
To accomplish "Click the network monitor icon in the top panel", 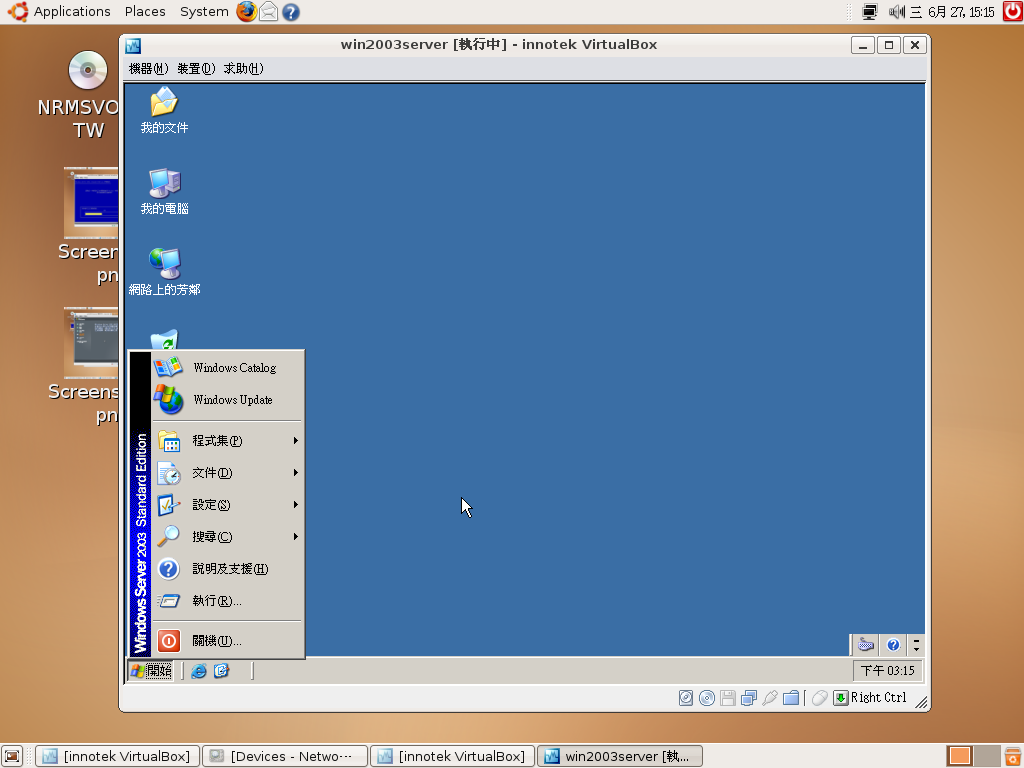I will click(x=870, y=12).
